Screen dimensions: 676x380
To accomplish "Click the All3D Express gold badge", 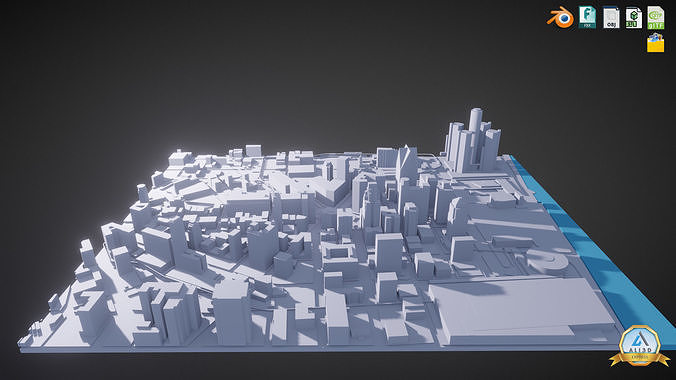I will 639,346.
